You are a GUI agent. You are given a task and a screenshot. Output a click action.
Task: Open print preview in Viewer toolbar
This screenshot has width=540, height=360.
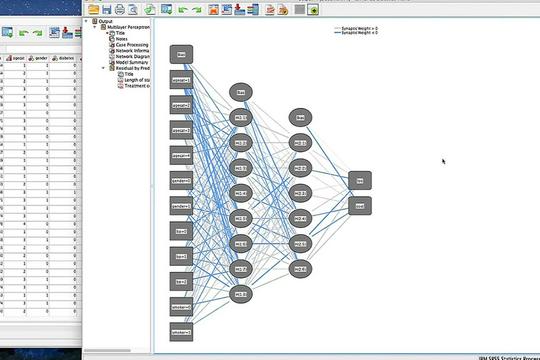pos(133,10)
